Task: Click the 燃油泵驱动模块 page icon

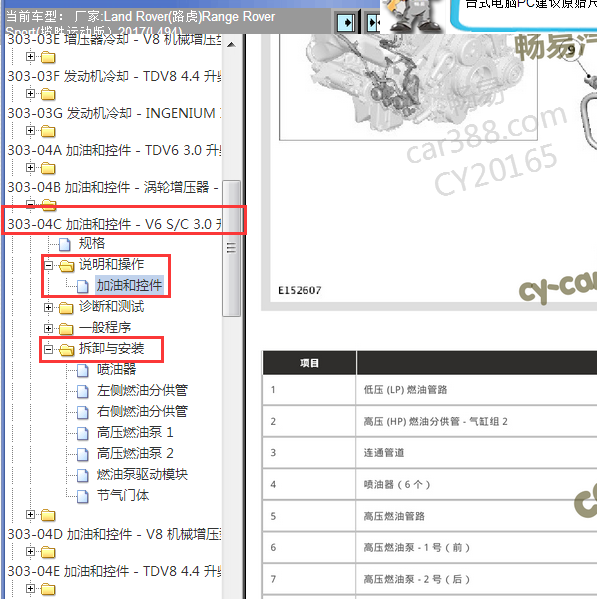Action: [83, 475]
